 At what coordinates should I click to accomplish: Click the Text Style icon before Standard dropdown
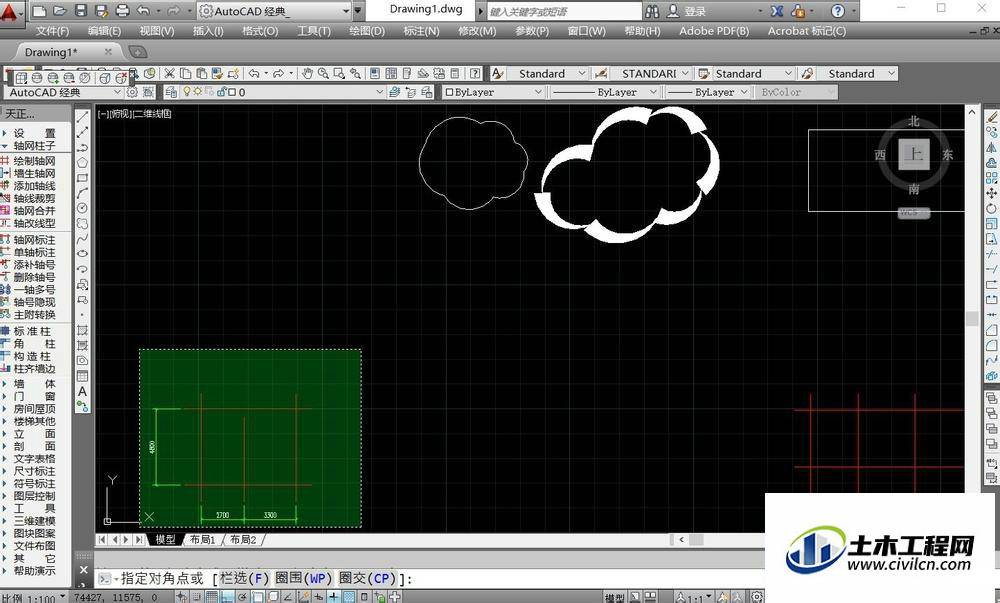497,74
